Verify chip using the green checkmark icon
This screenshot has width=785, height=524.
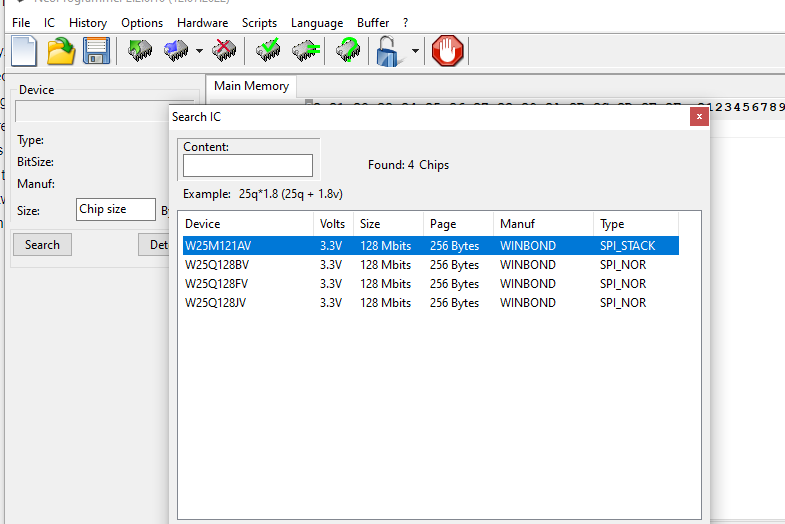point(268,50)
